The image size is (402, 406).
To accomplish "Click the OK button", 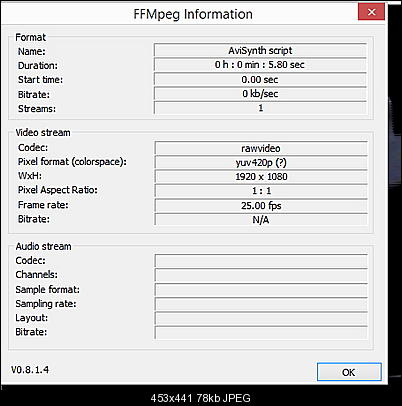I will 349,372.
